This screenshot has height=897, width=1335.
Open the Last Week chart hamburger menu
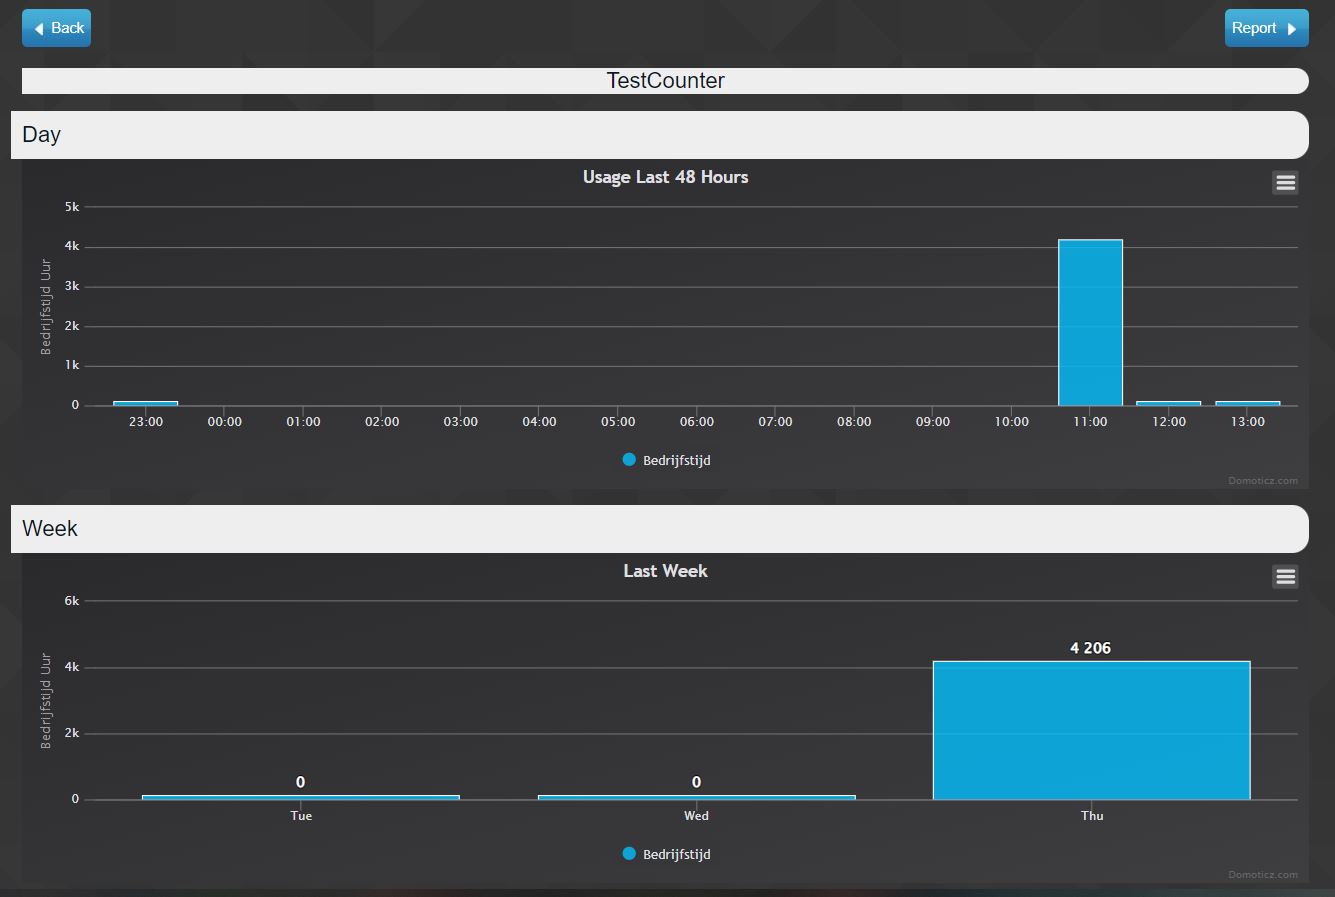point(1285,576)
